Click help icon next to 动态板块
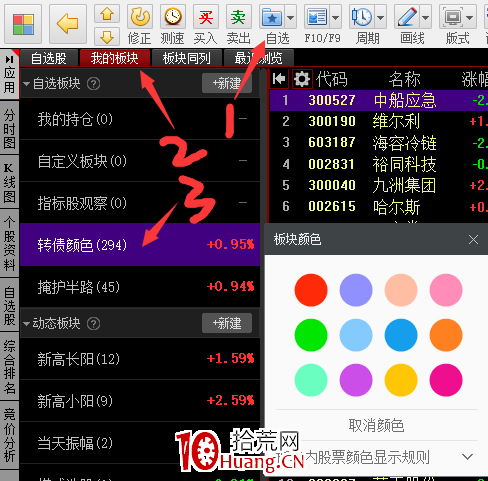The height and width of the screenshot is (481, 488). (93, 324)
